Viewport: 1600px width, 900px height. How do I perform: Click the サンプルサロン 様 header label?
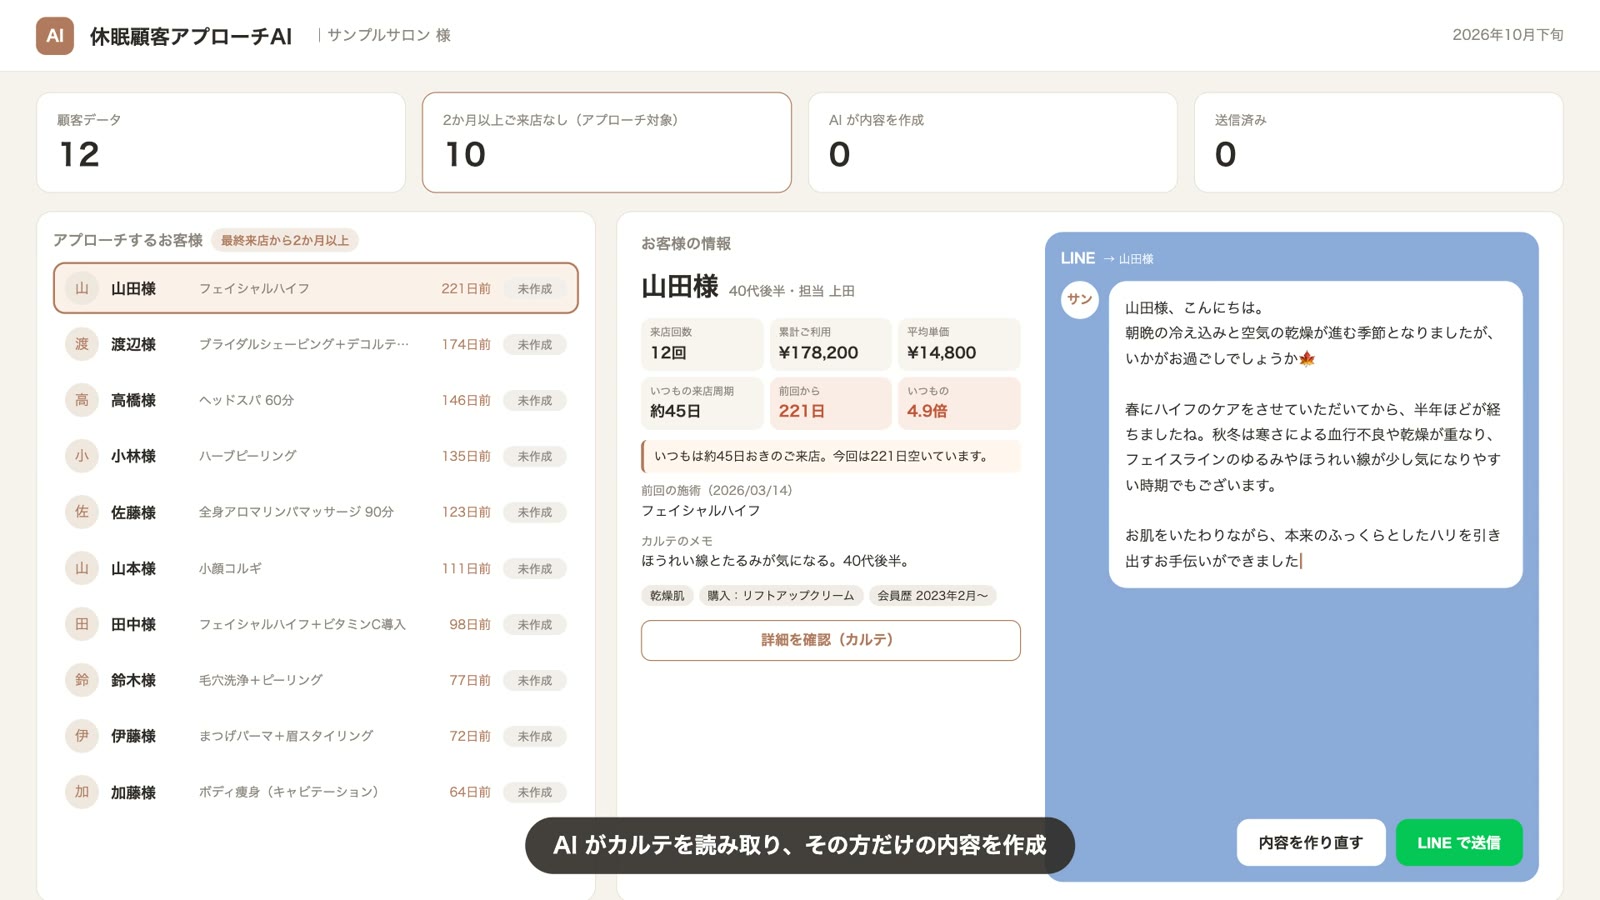coord(389,35)
